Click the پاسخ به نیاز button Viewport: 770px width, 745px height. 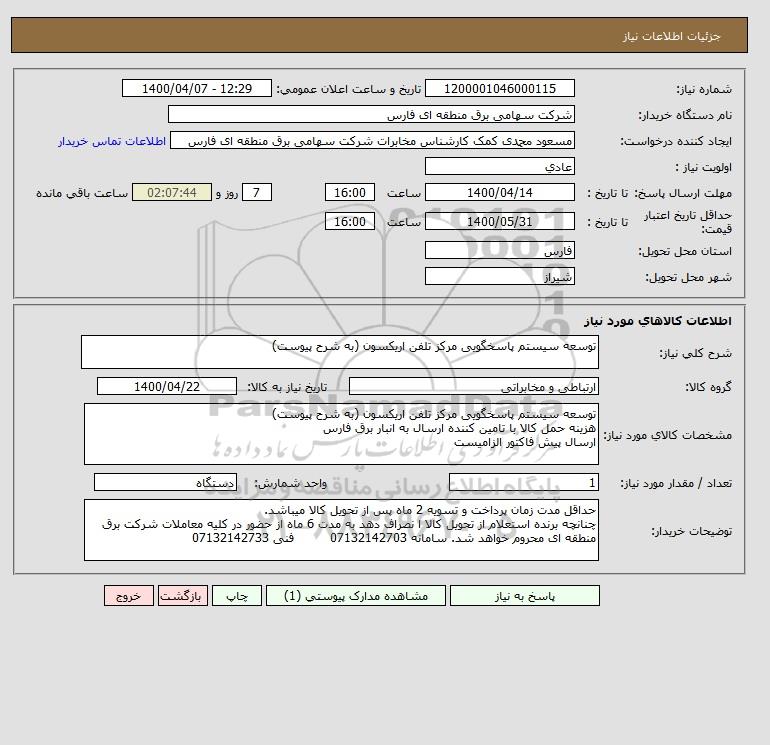[524, 595]
